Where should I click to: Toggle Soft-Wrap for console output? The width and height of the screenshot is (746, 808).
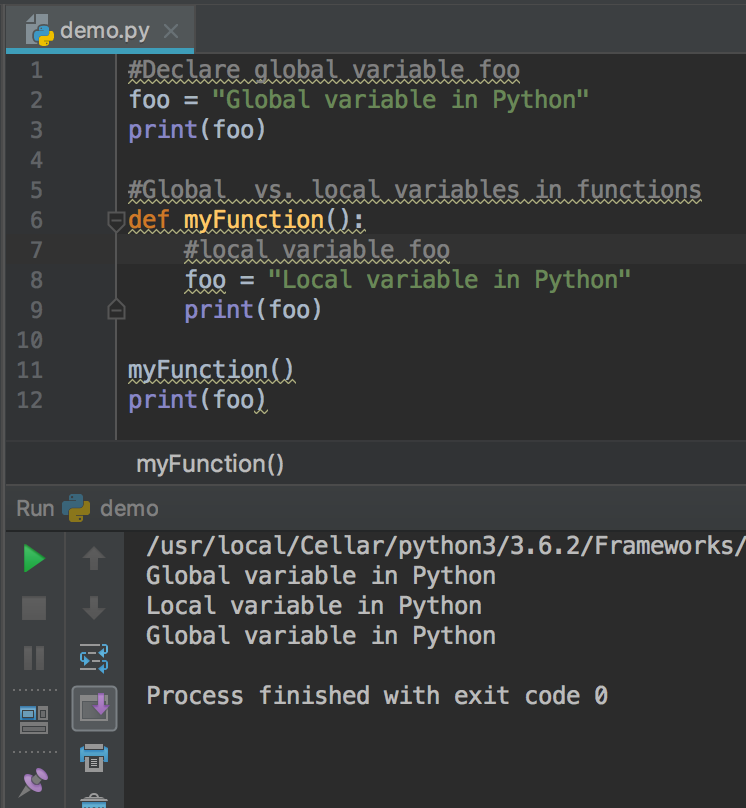(x=94, y=658)
